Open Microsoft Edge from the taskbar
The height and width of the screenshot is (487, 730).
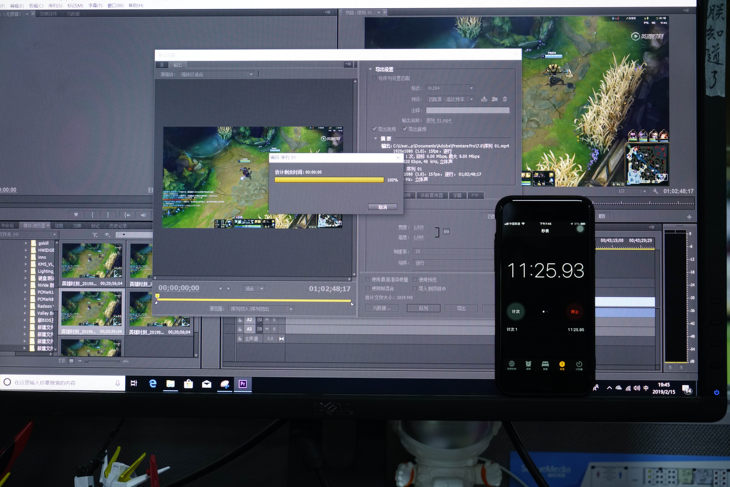pos(152,384)
